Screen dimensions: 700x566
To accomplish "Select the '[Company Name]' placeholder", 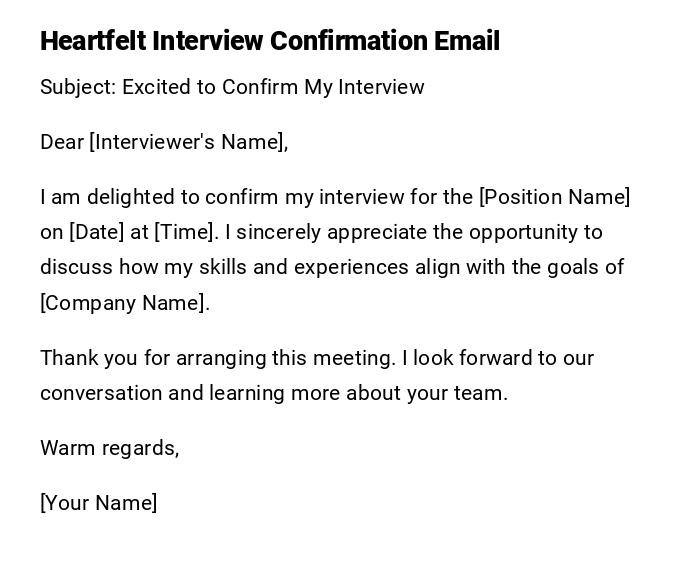I will [123, 303].
